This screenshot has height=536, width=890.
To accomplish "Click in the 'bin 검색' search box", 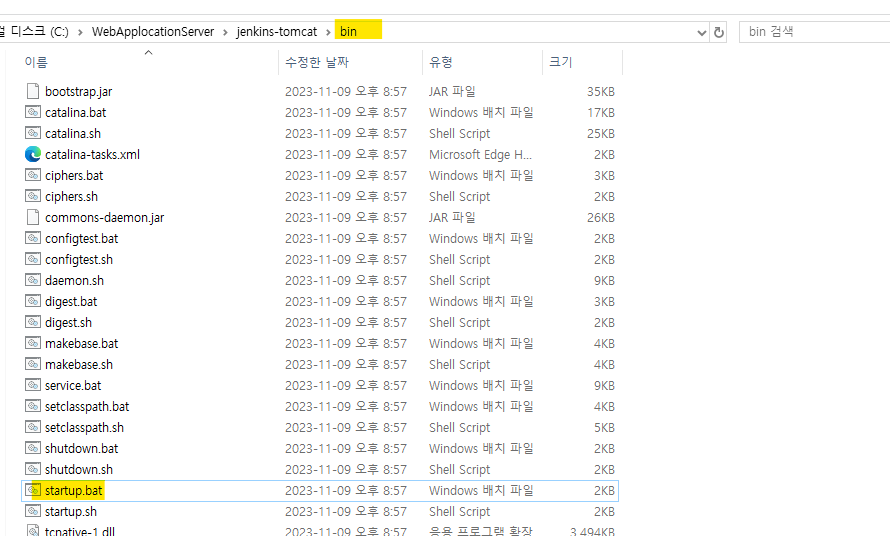I will click(815, 32).
